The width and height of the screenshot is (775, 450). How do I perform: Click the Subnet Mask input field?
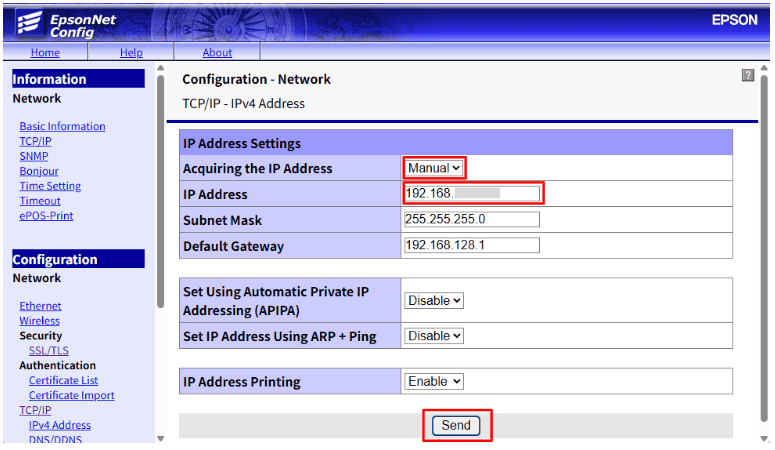coord(471,219)
